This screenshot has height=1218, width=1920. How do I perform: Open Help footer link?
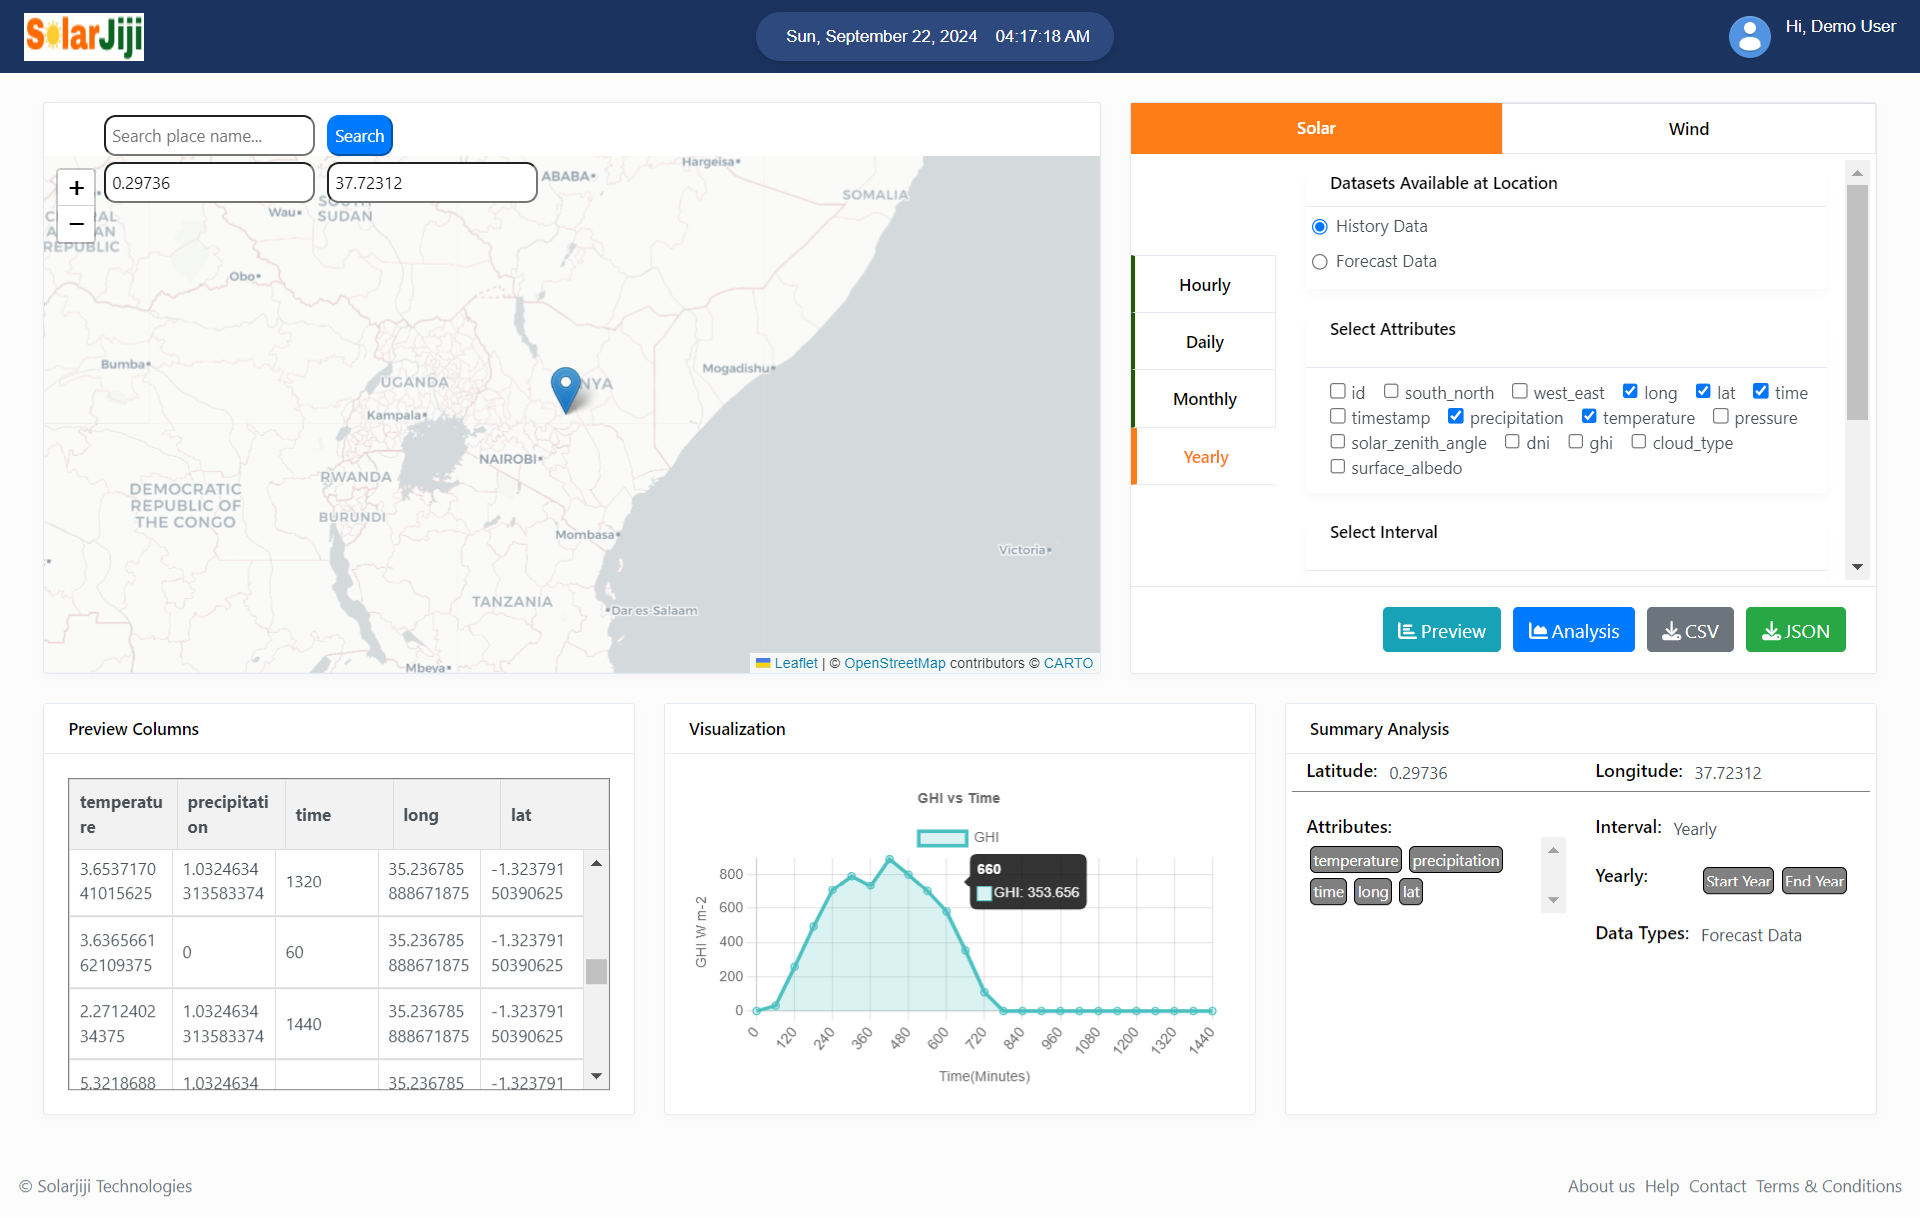pos(1661,1186)
